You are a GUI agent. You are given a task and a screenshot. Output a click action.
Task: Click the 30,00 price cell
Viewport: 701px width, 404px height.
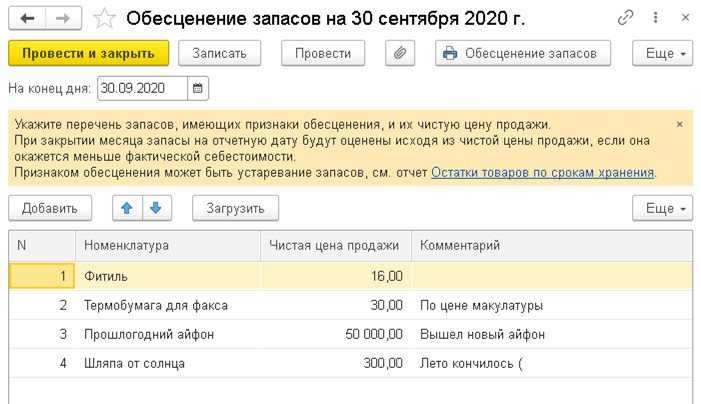click(x=336, y=305)
